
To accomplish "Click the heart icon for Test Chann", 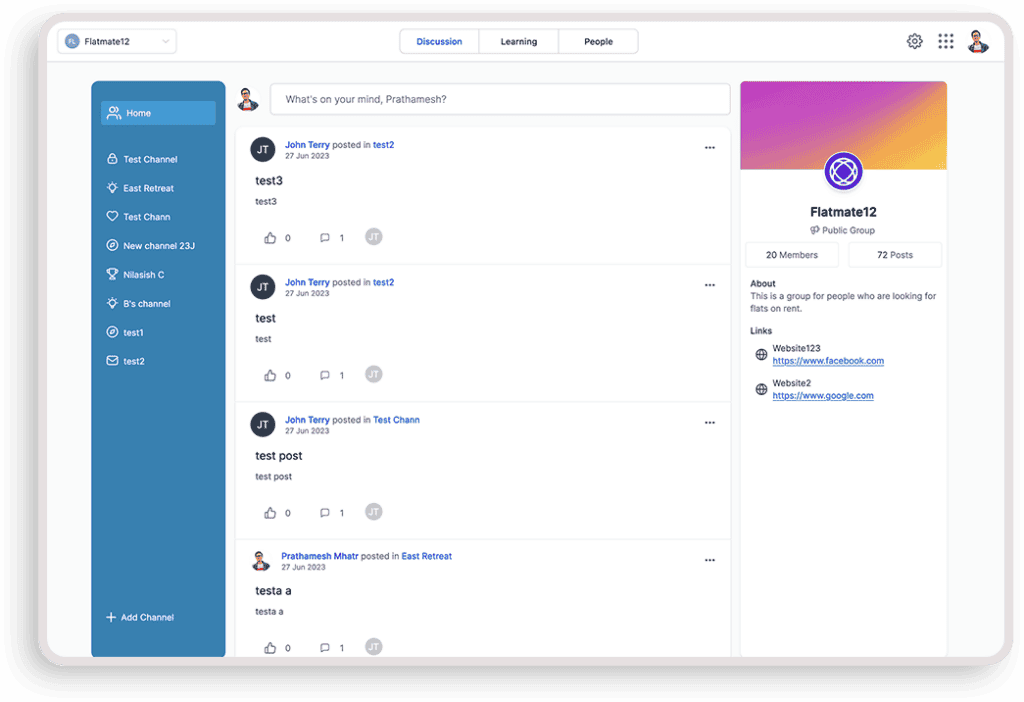I will pos(112,217).
